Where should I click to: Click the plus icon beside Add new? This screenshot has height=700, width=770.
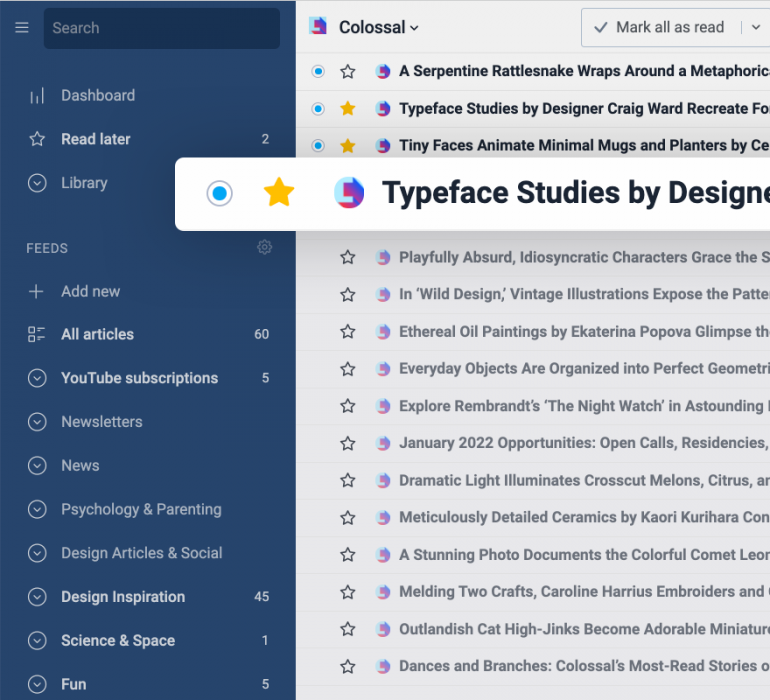(x=37, y=292)
